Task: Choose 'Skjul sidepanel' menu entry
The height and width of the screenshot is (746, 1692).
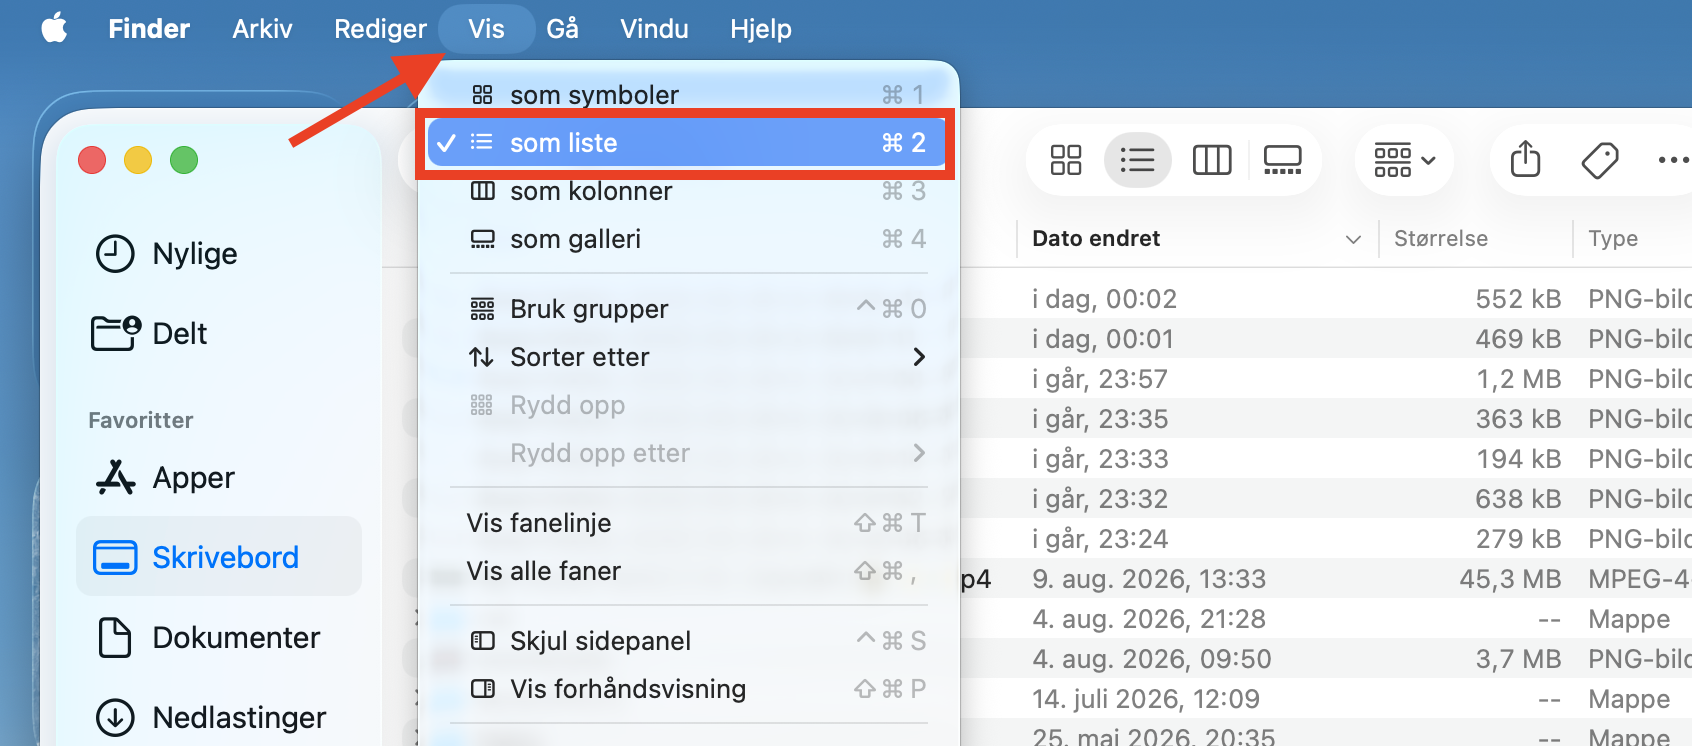Action: click(x=688, y=641)
